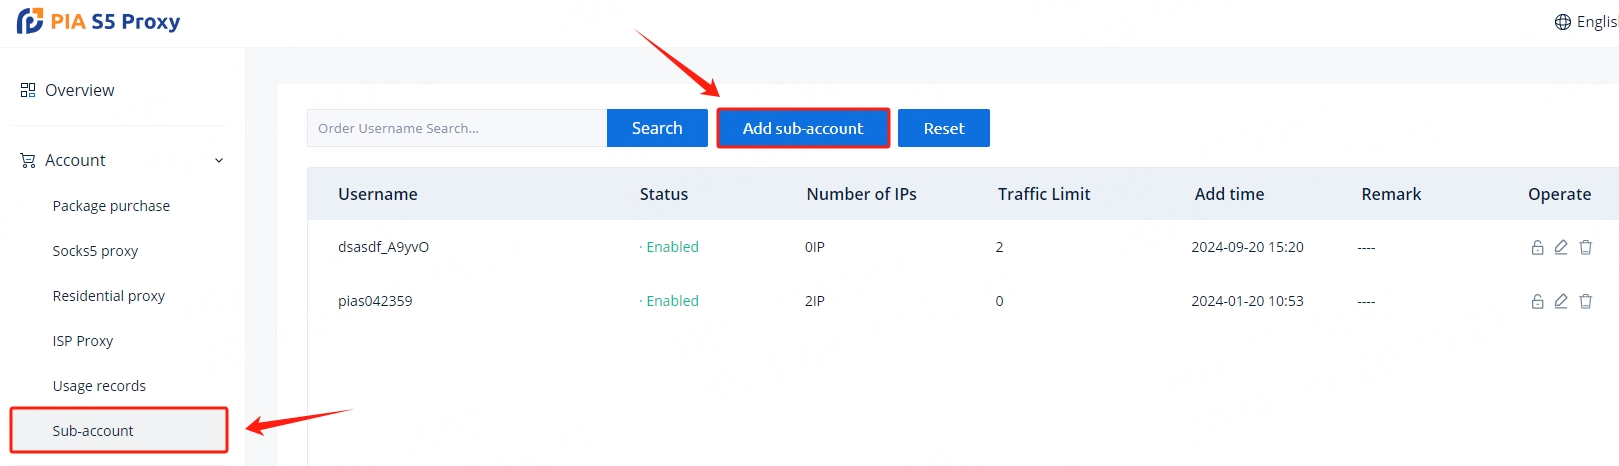Open the English language dropdown

point(1596,22)
